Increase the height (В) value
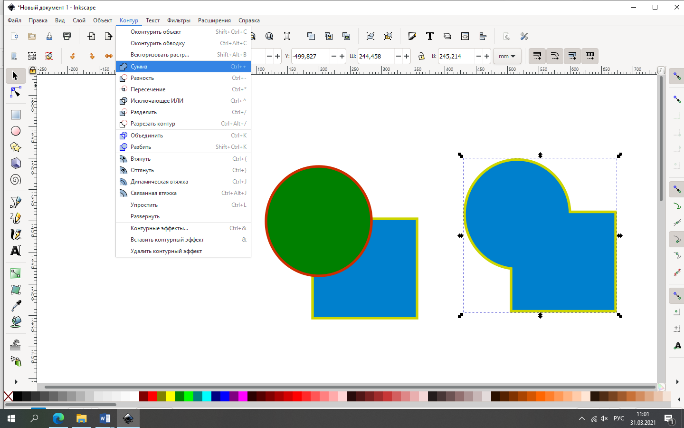This screenshot has height=428, width=684. pyautogui.click(x=487, y=56)
